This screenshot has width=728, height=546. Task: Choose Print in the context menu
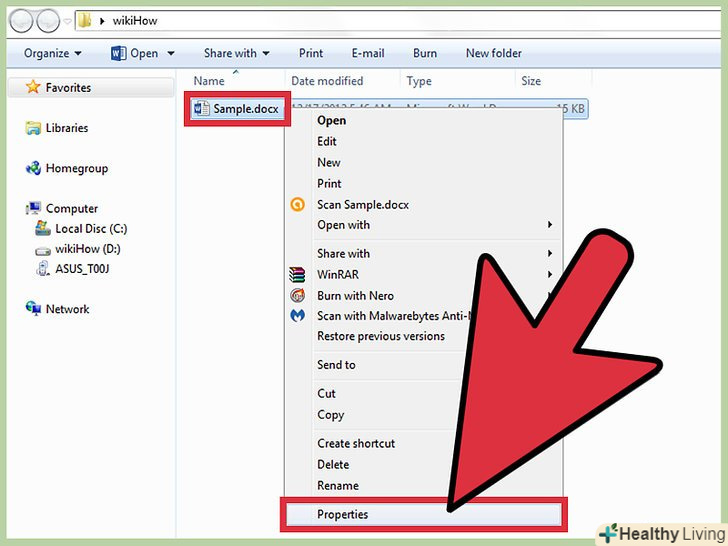329,183
